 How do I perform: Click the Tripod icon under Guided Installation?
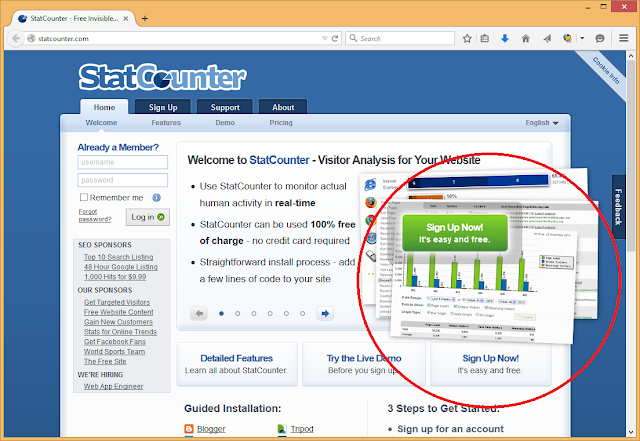tap(282, 429)
